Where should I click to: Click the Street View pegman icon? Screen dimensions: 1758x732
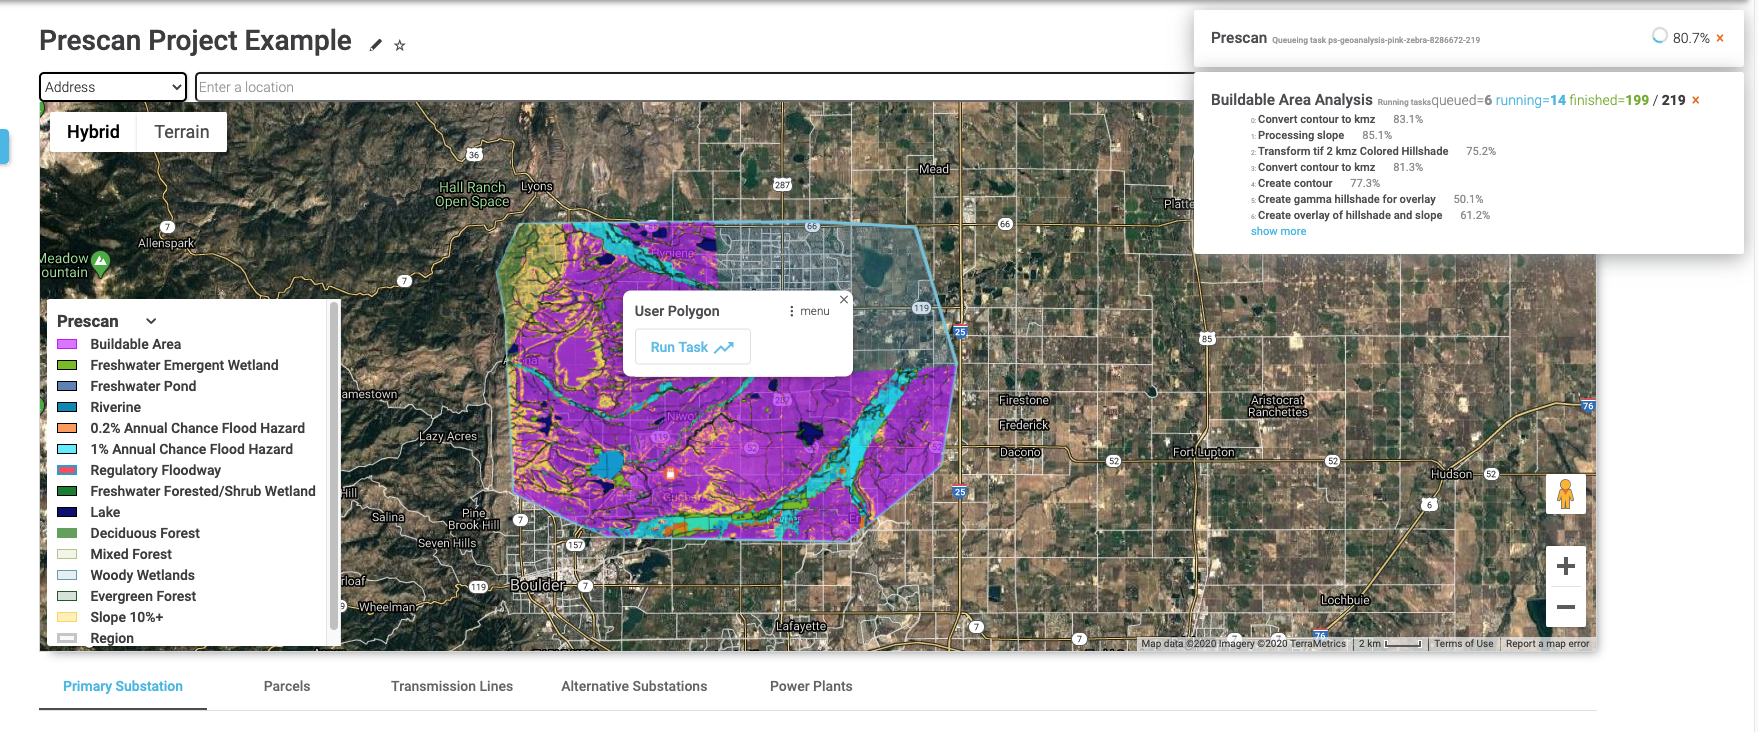[x=1566, y=494]
